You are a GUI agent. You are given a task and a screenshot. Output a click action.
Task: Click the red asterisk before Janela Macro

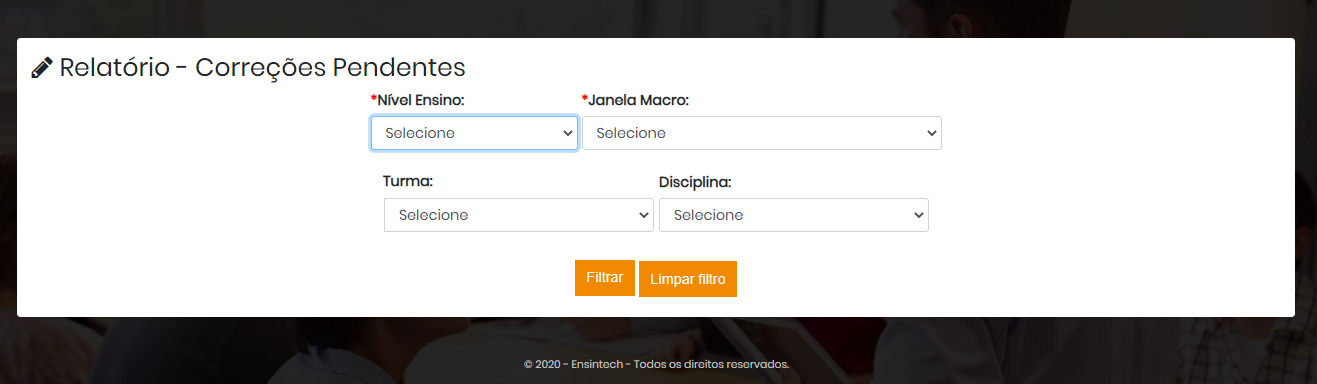pos(585,99)
